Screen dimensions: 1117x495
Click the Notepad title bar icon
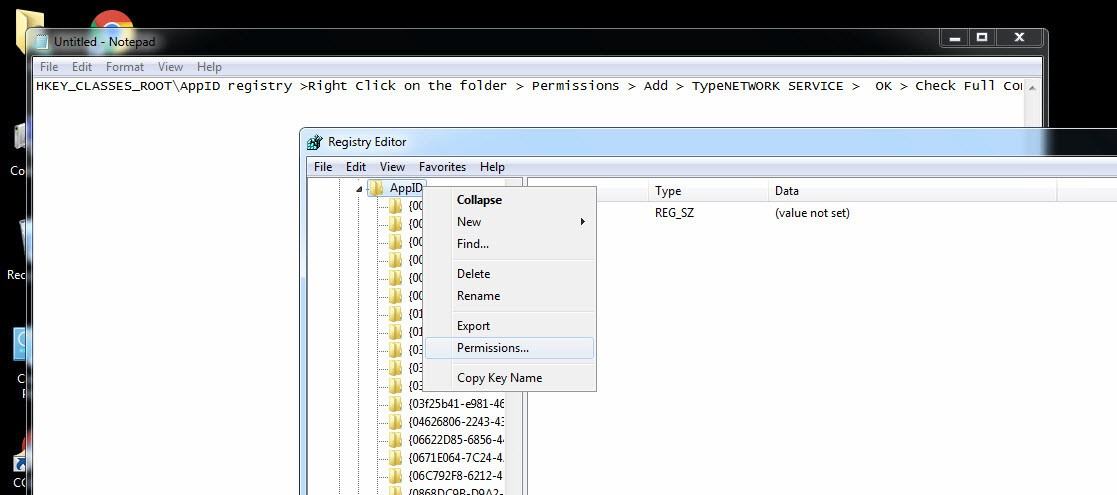point(41,42)
